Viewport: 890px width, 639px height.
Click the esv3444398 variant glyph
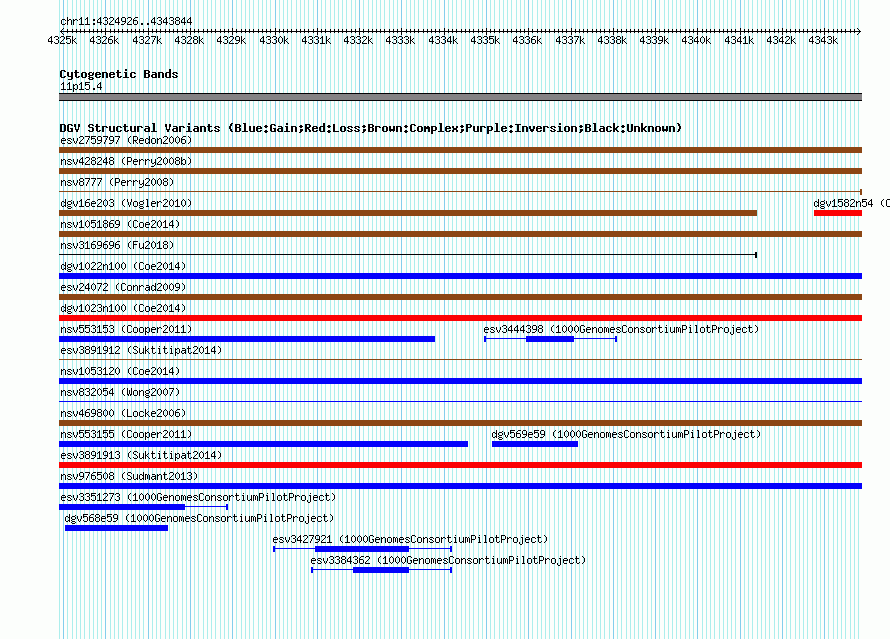tap(551, 339)
